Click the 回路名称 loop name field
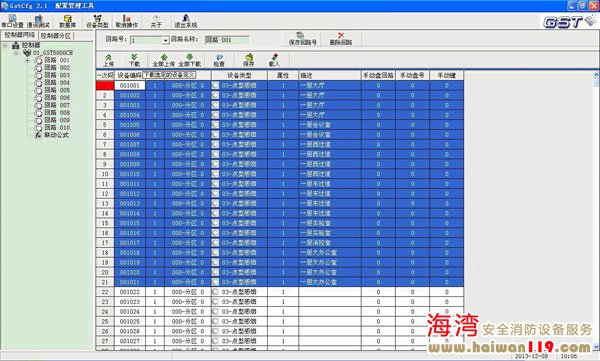Image resolution: width=600 pixels, height=361 pixels. 227,40
